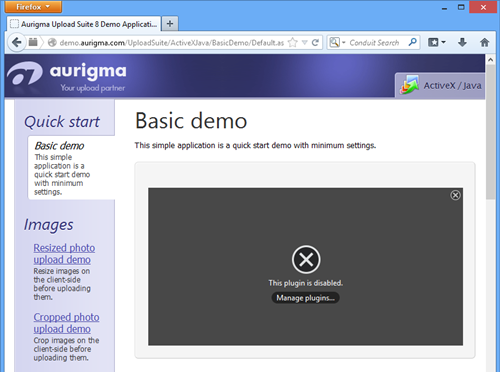
Task: Click the demo.aurigma.com address bar
Action: [172, 43]
